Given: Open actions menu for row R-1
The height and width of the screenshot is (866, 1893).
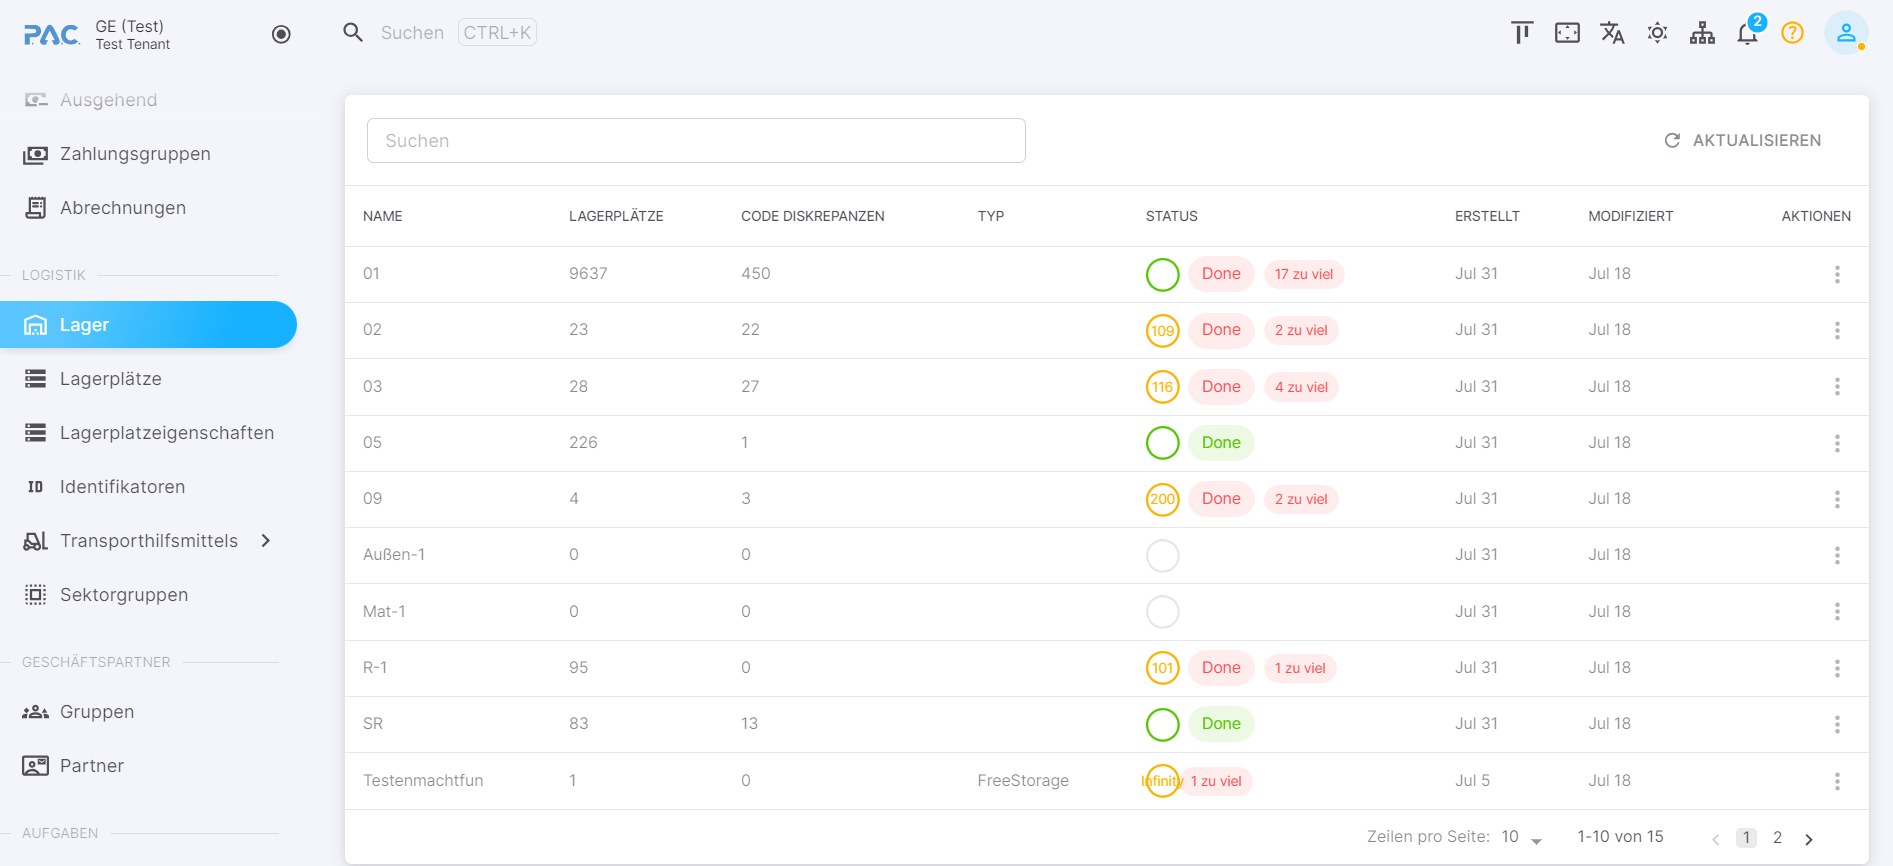Looking at the screenshot, I should pos(1837,668).
